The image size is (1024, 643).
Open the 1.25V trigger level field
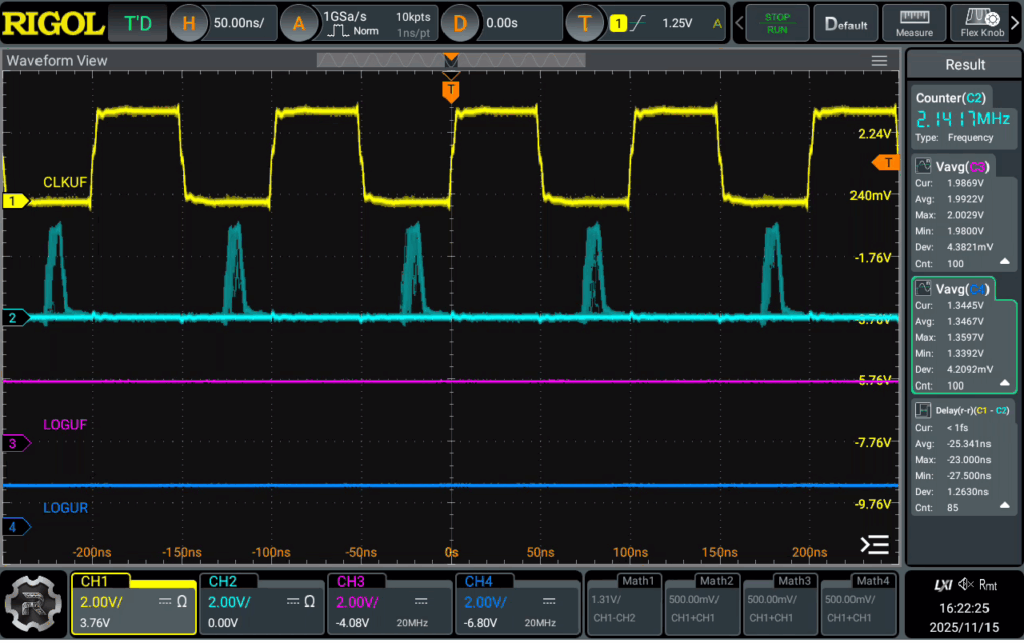pyautogui.click(x=677, y=24)
